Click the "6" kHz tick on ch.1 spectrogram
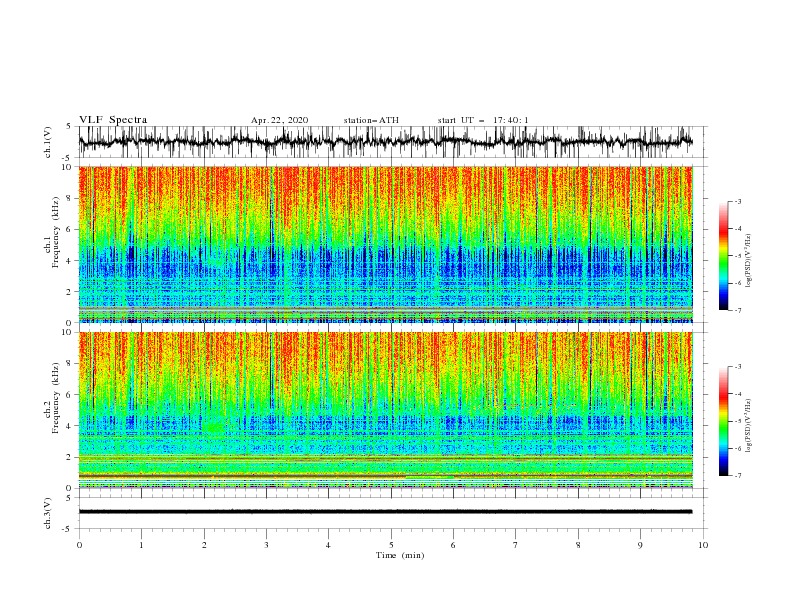 pos(70,229)
